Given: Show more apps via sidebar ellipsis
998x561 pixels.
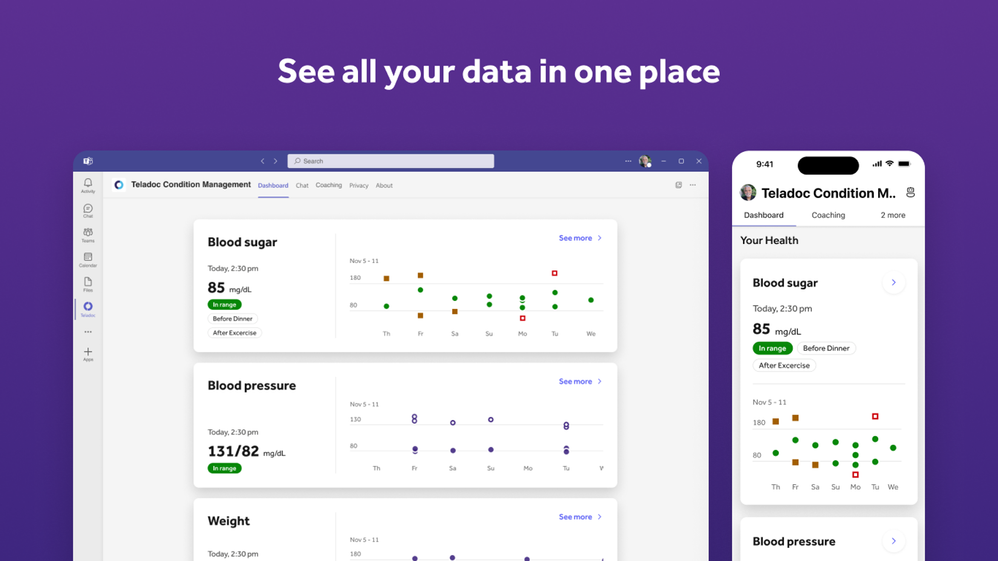Looking at the screenshot, I should pos(88,332).
